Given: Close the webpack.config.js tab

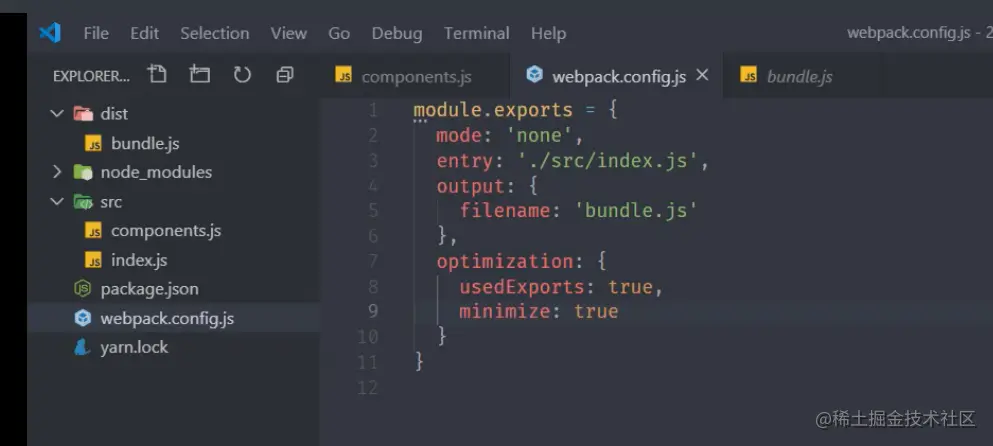Looking at the screenshot, I should point(702,75).
